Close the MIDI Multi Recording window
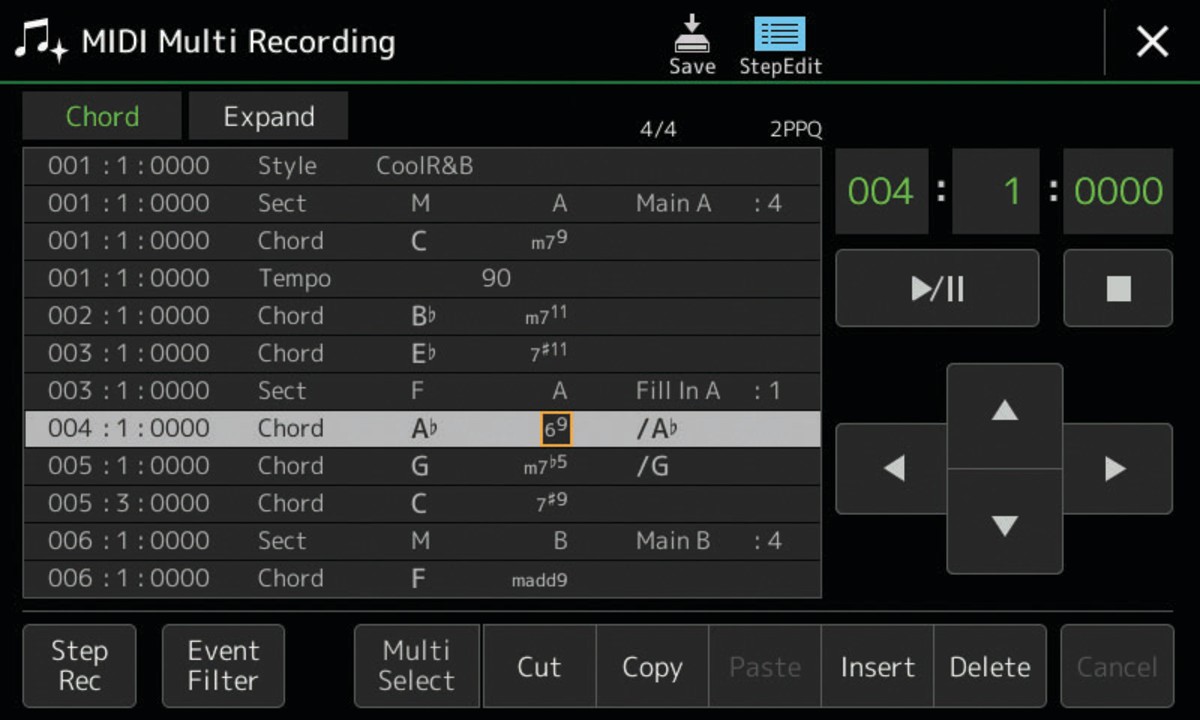Screen dimensions: 1200x720 pyautogui.click(x=1152, y=42)
